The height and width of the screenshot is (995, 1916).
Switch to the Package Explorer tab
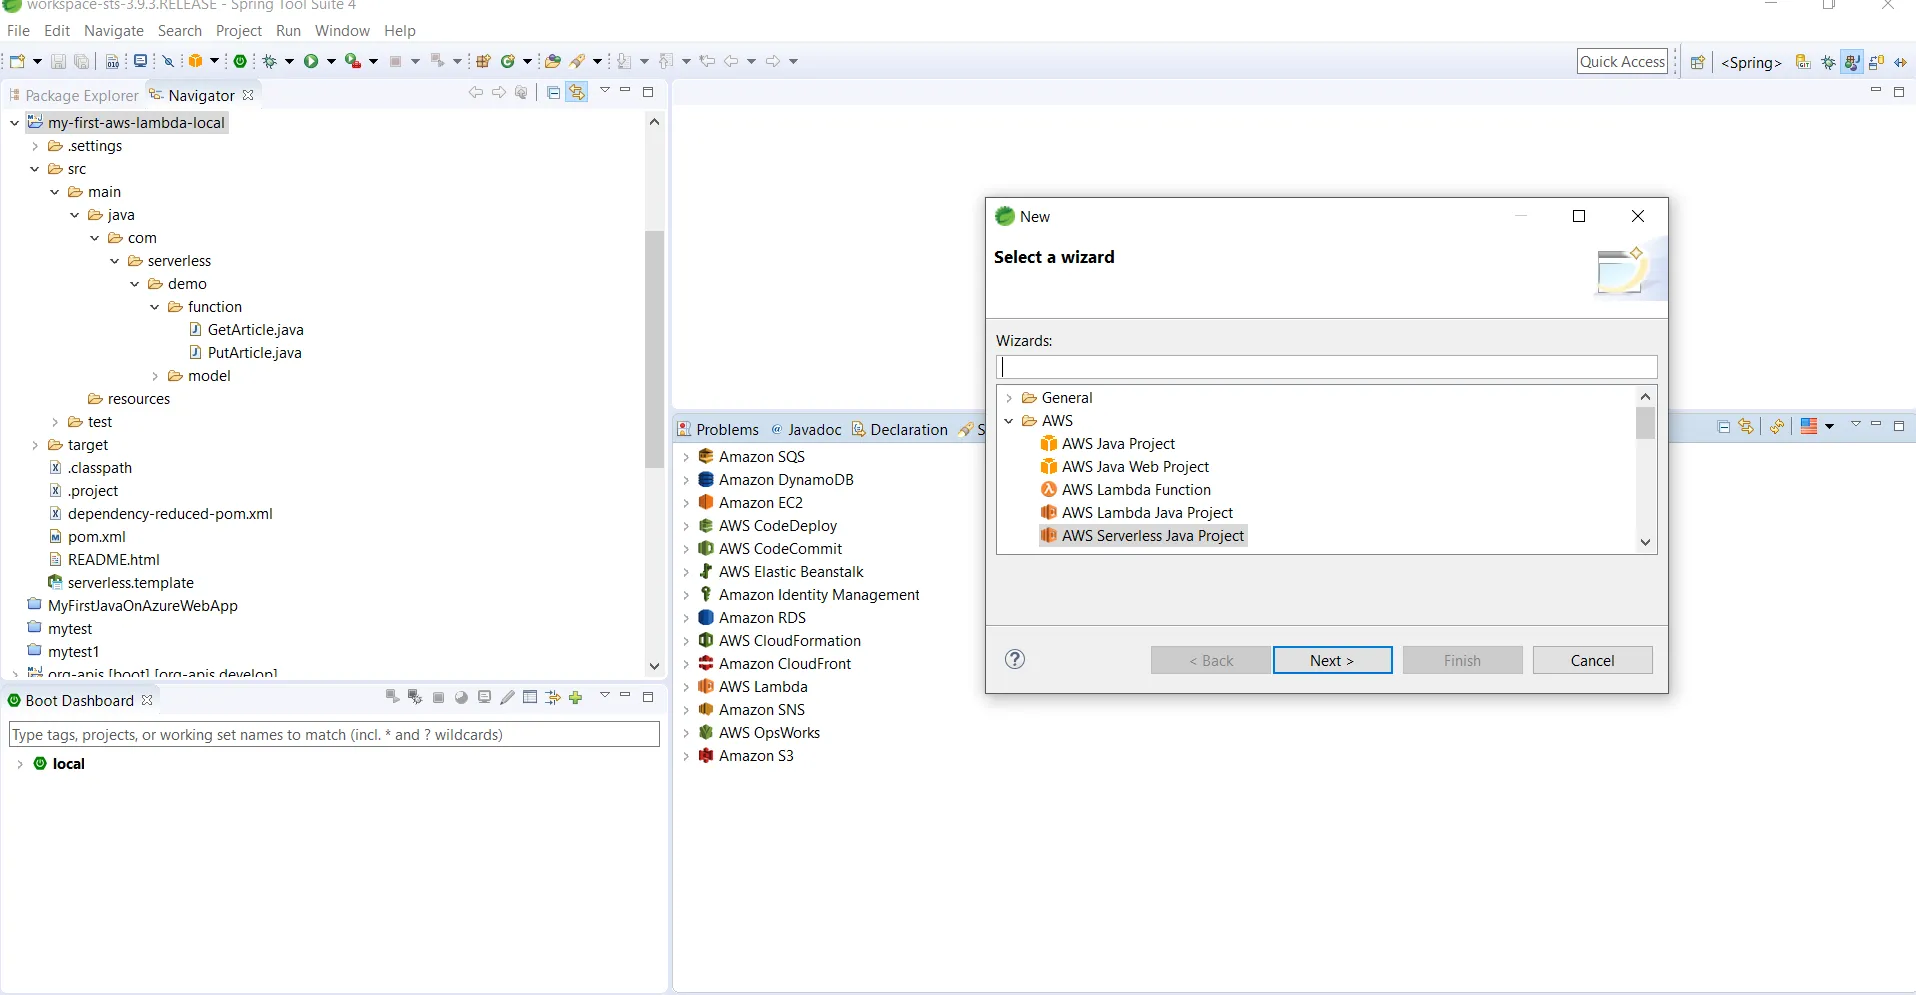(x=74, y=95)
